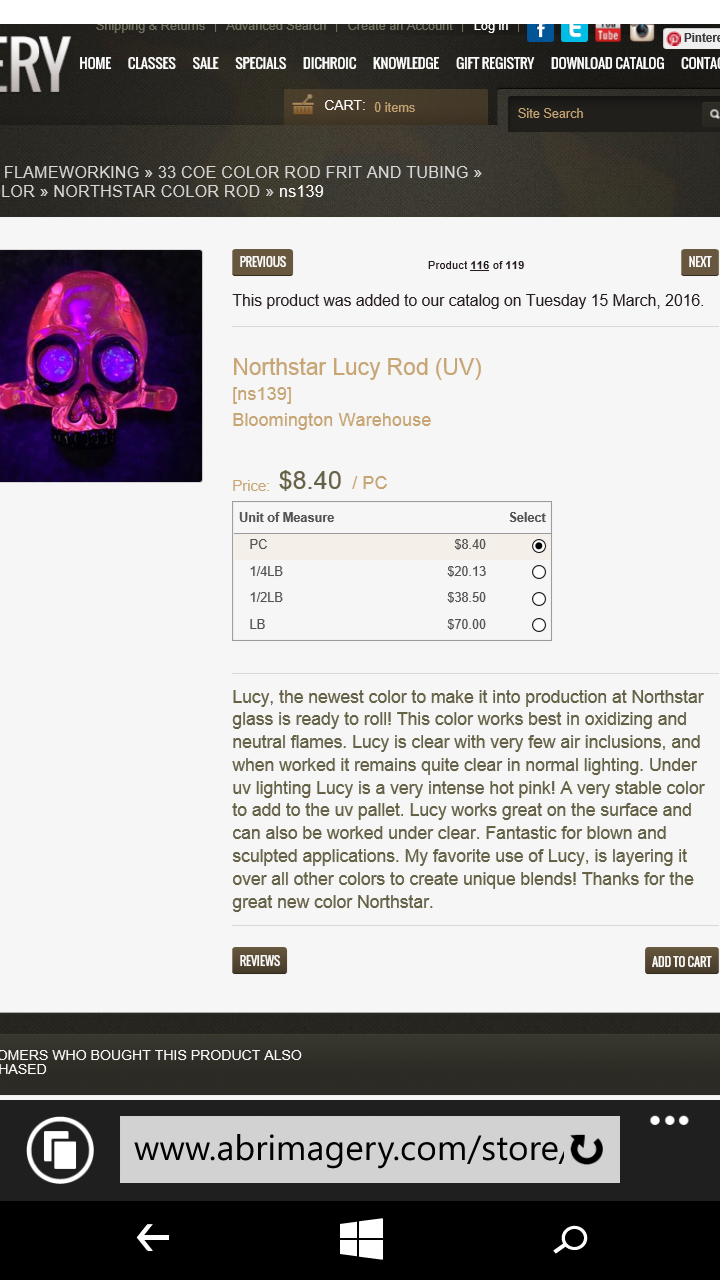Select the 1/4LB unit option

click(539, 572)
